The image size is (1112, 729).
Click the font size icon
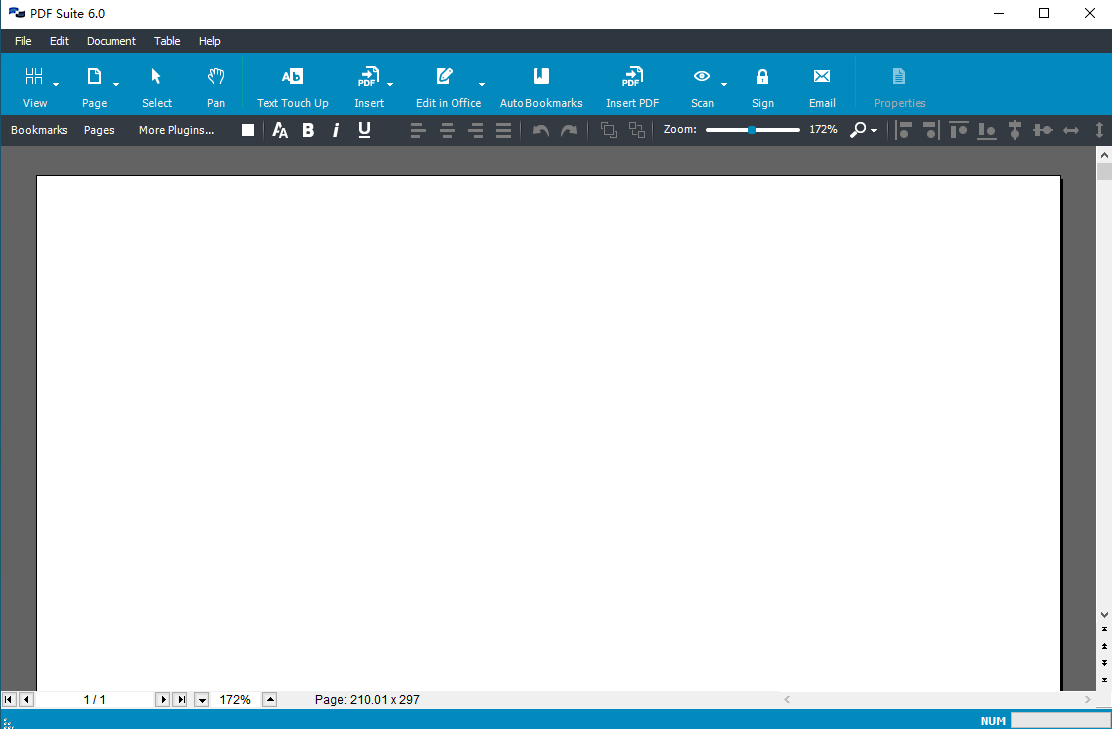(x=280, y=130)
